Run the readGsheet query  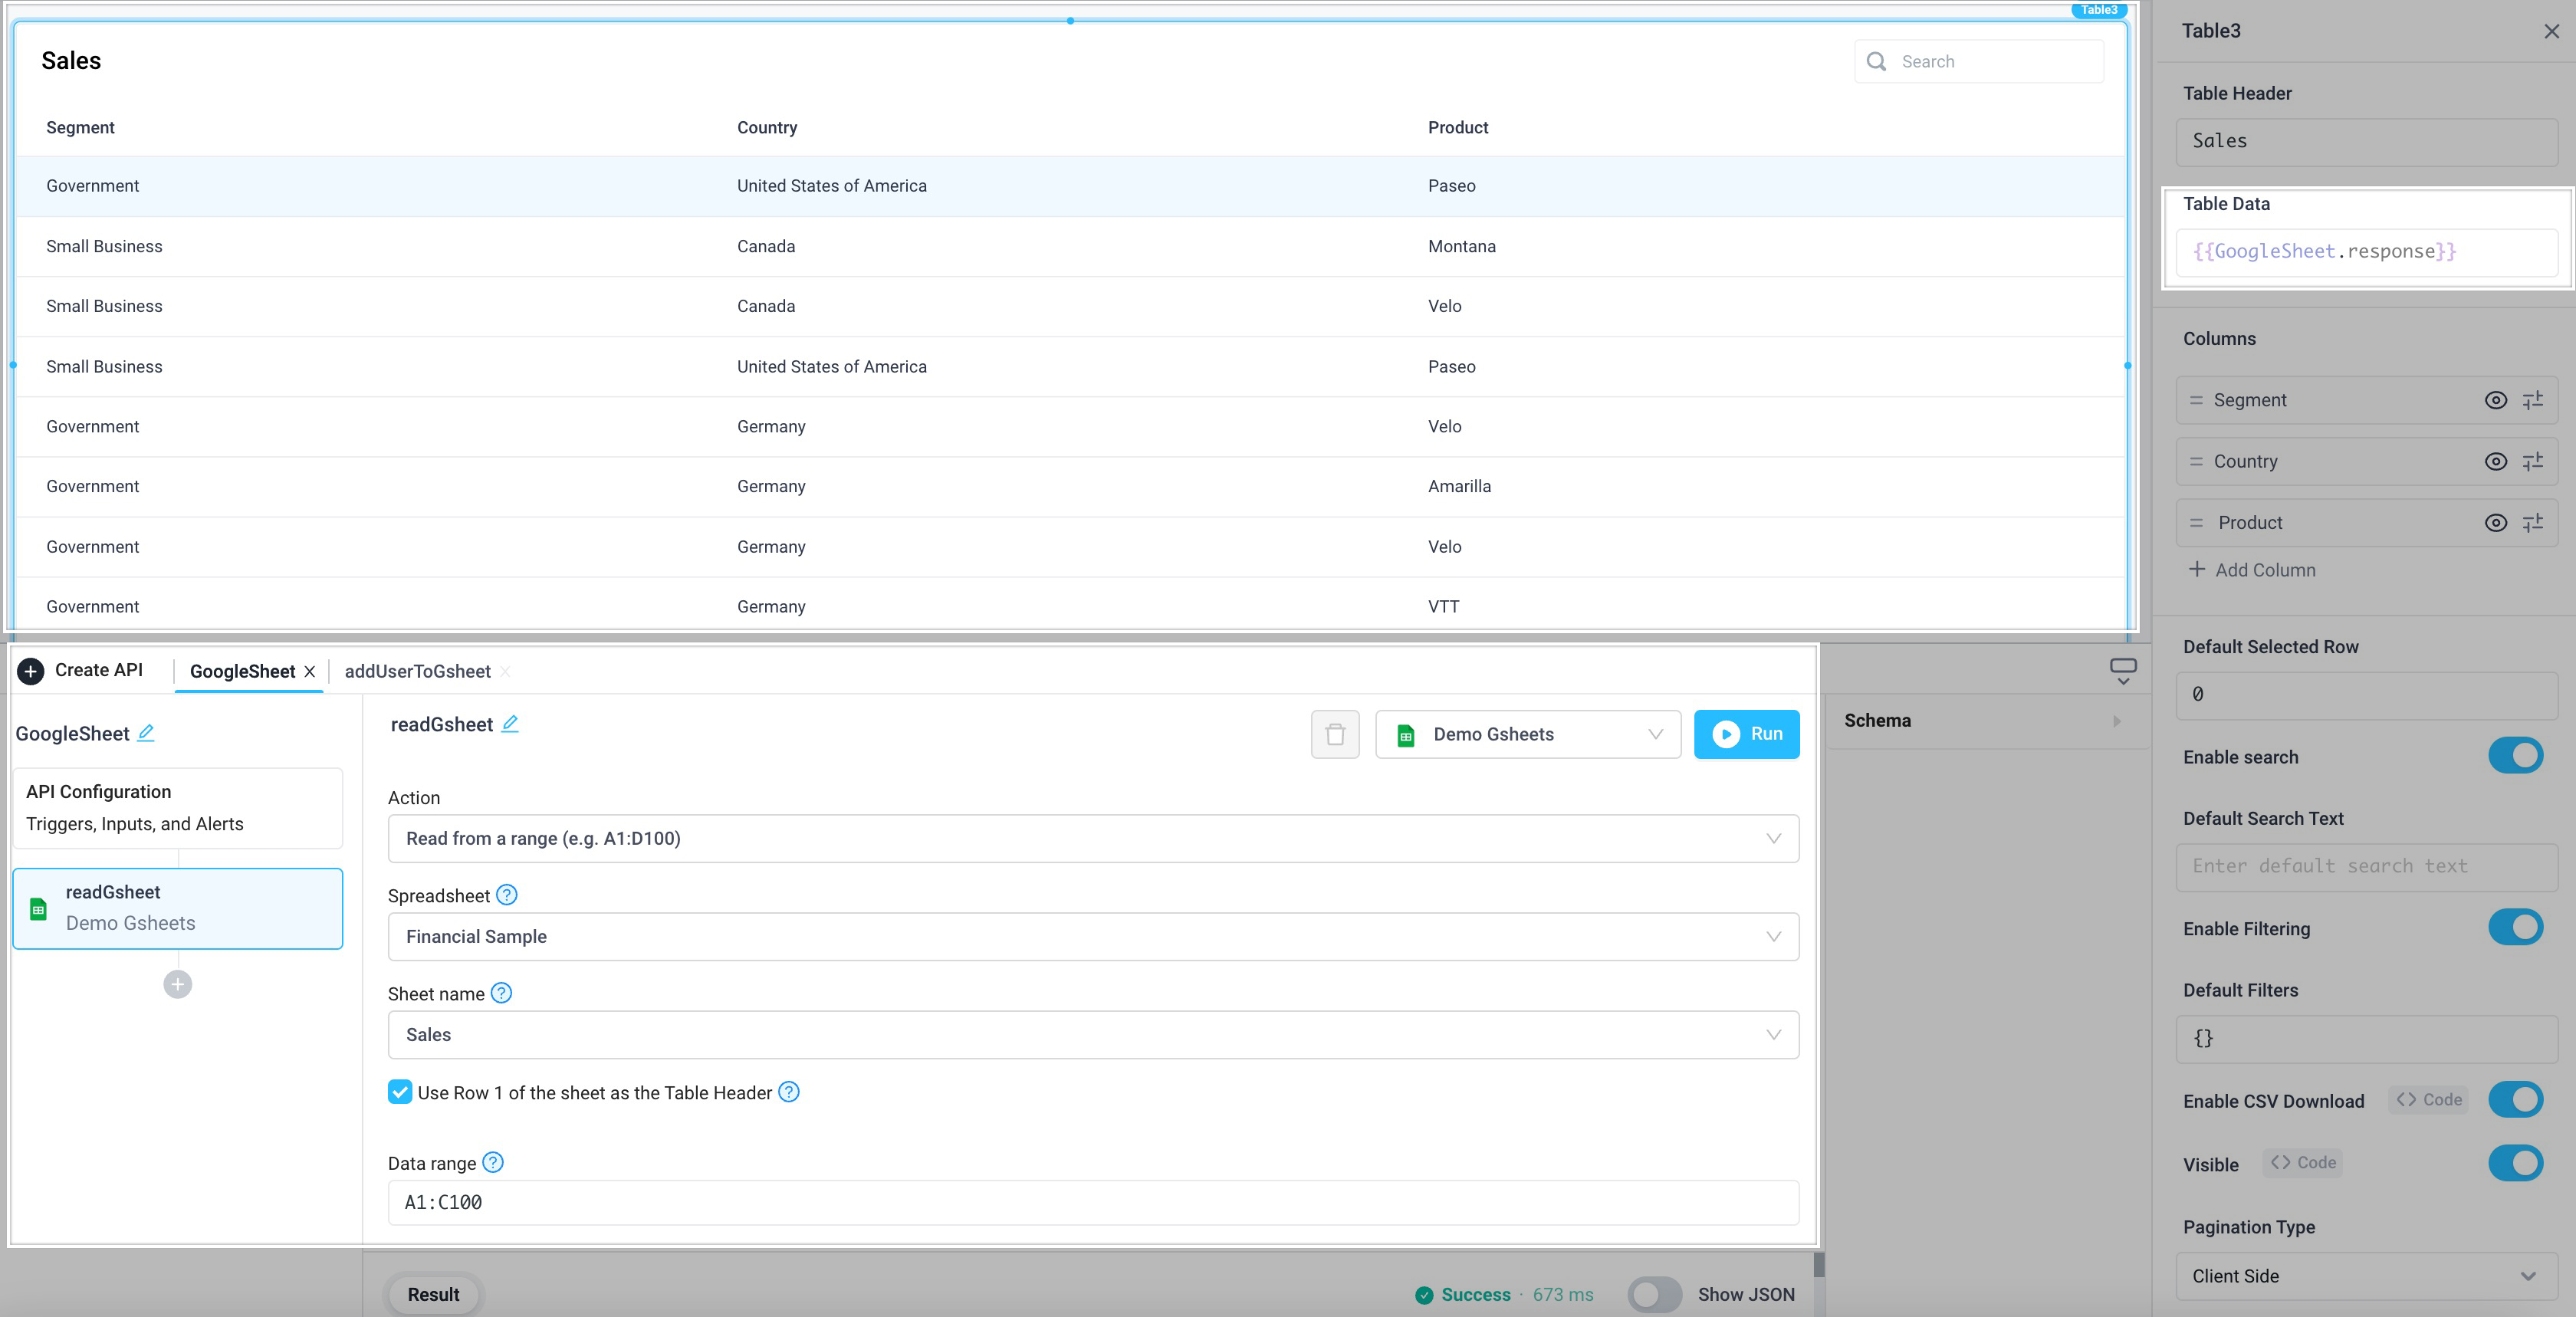1746,734
